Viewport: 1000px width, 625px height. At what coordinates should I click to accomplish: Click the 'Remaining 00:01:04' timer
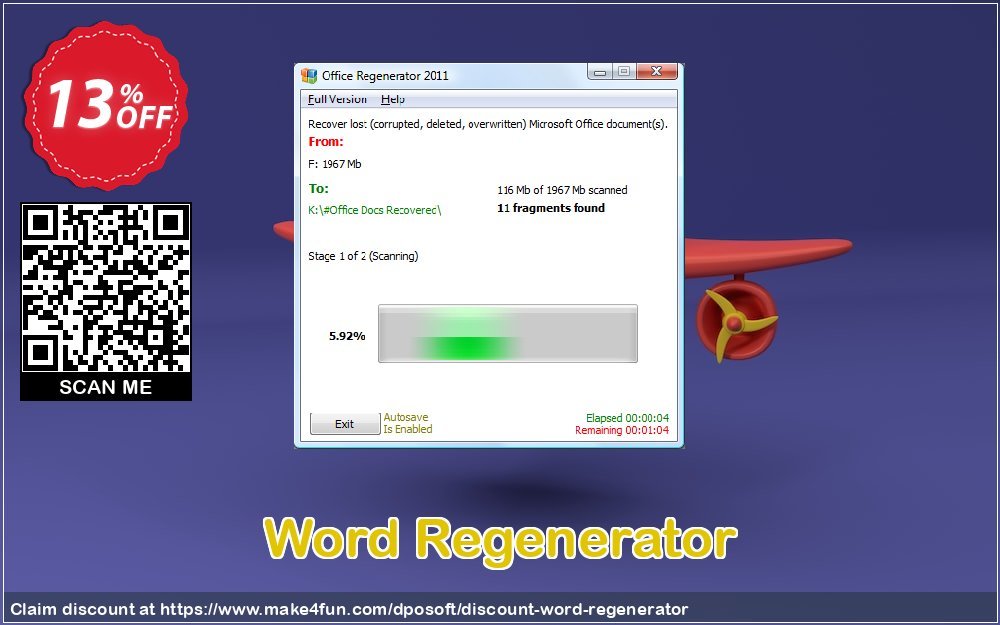point(622,430)
